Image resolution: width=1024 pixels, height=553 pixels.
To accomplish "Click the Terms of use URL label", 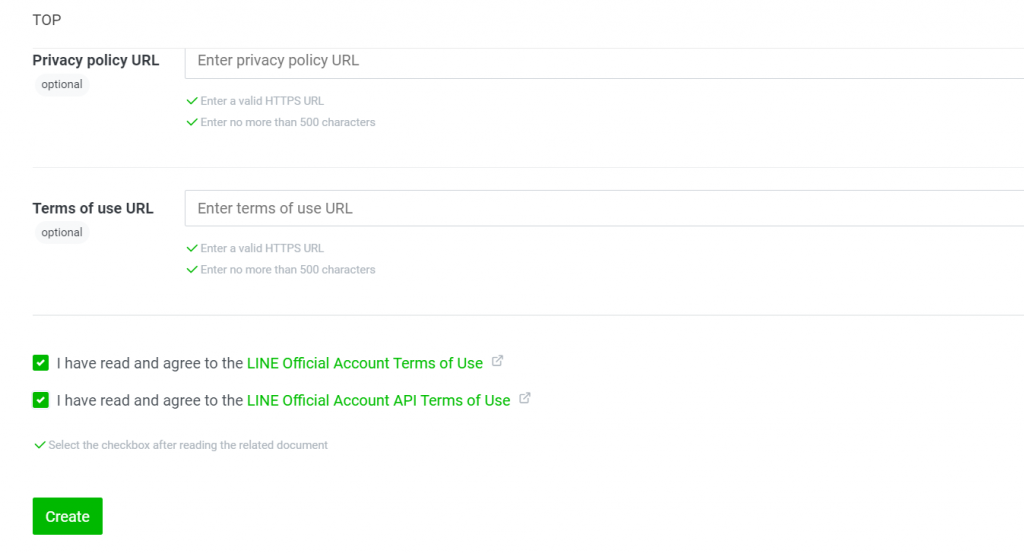I will [93, 208].
